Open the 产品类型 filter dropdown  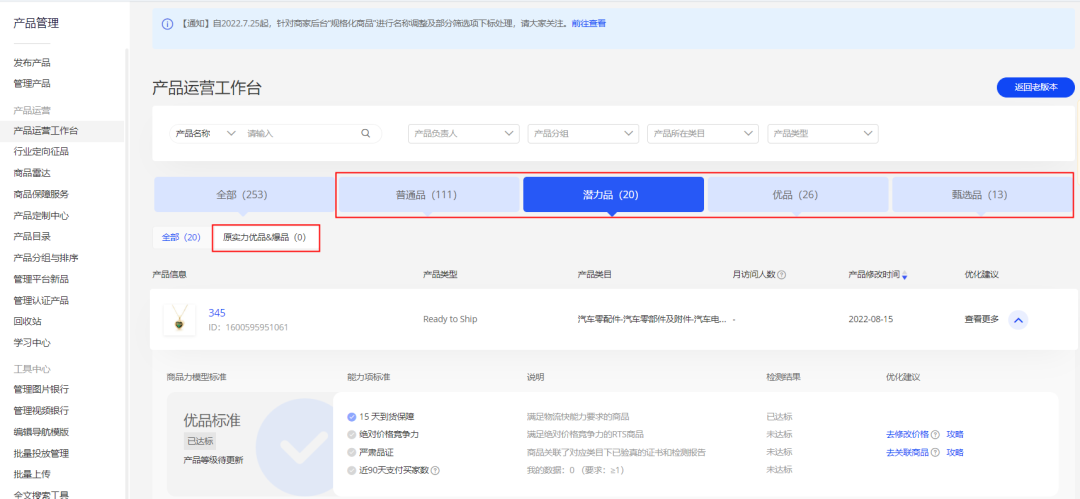pyautogui.click(x=823, y=134)
